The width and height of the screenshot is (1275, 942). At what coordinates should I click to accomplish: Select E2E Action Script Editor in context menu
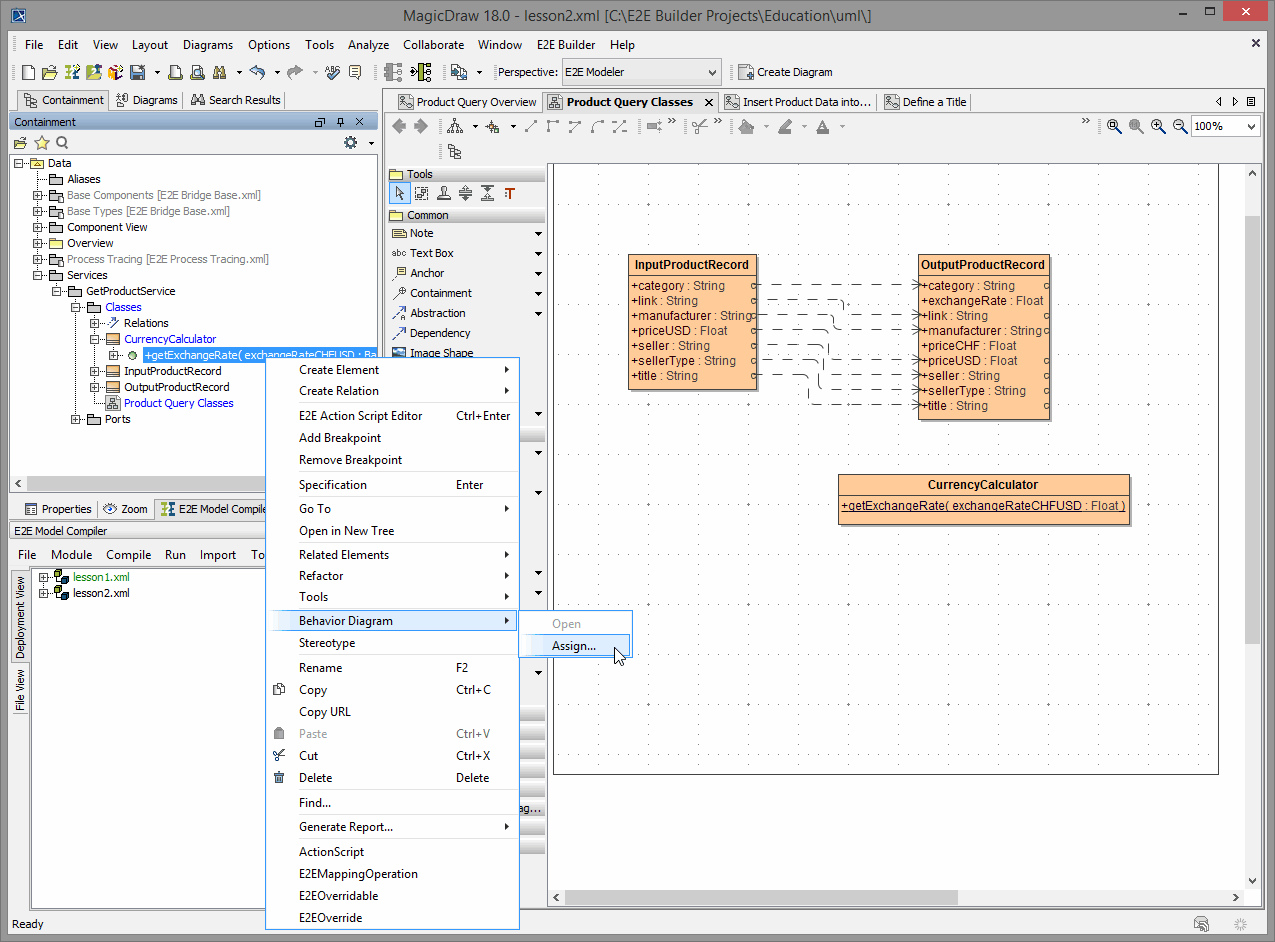click(x=360, y=416)
